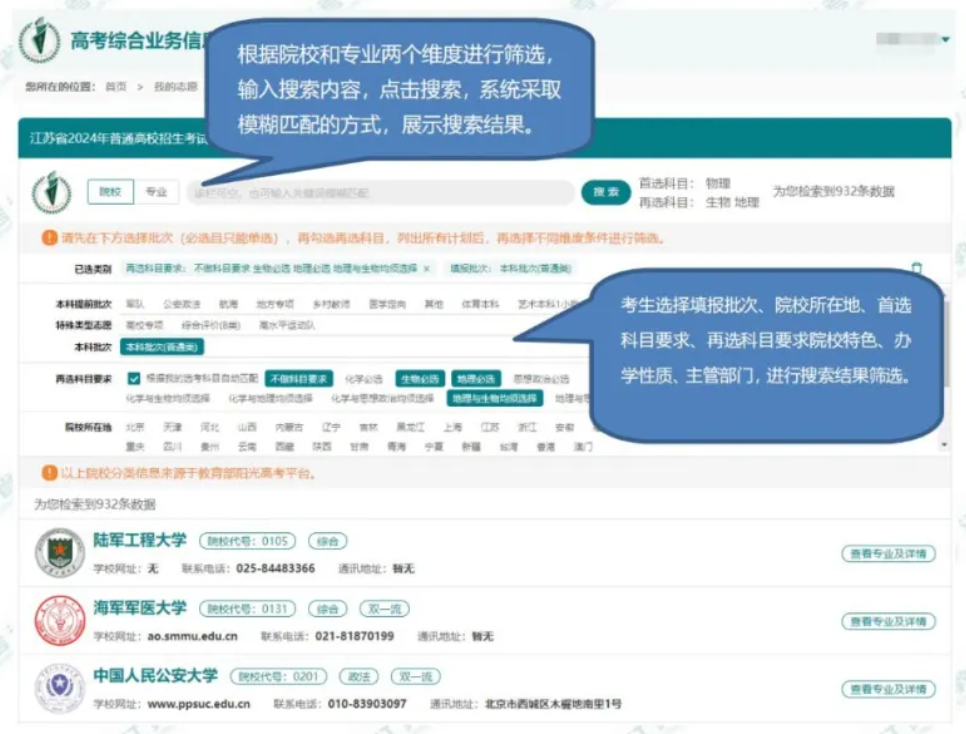The image size is (966, 734).
Task: Filter schools located in 新疆
Action: 471,447
